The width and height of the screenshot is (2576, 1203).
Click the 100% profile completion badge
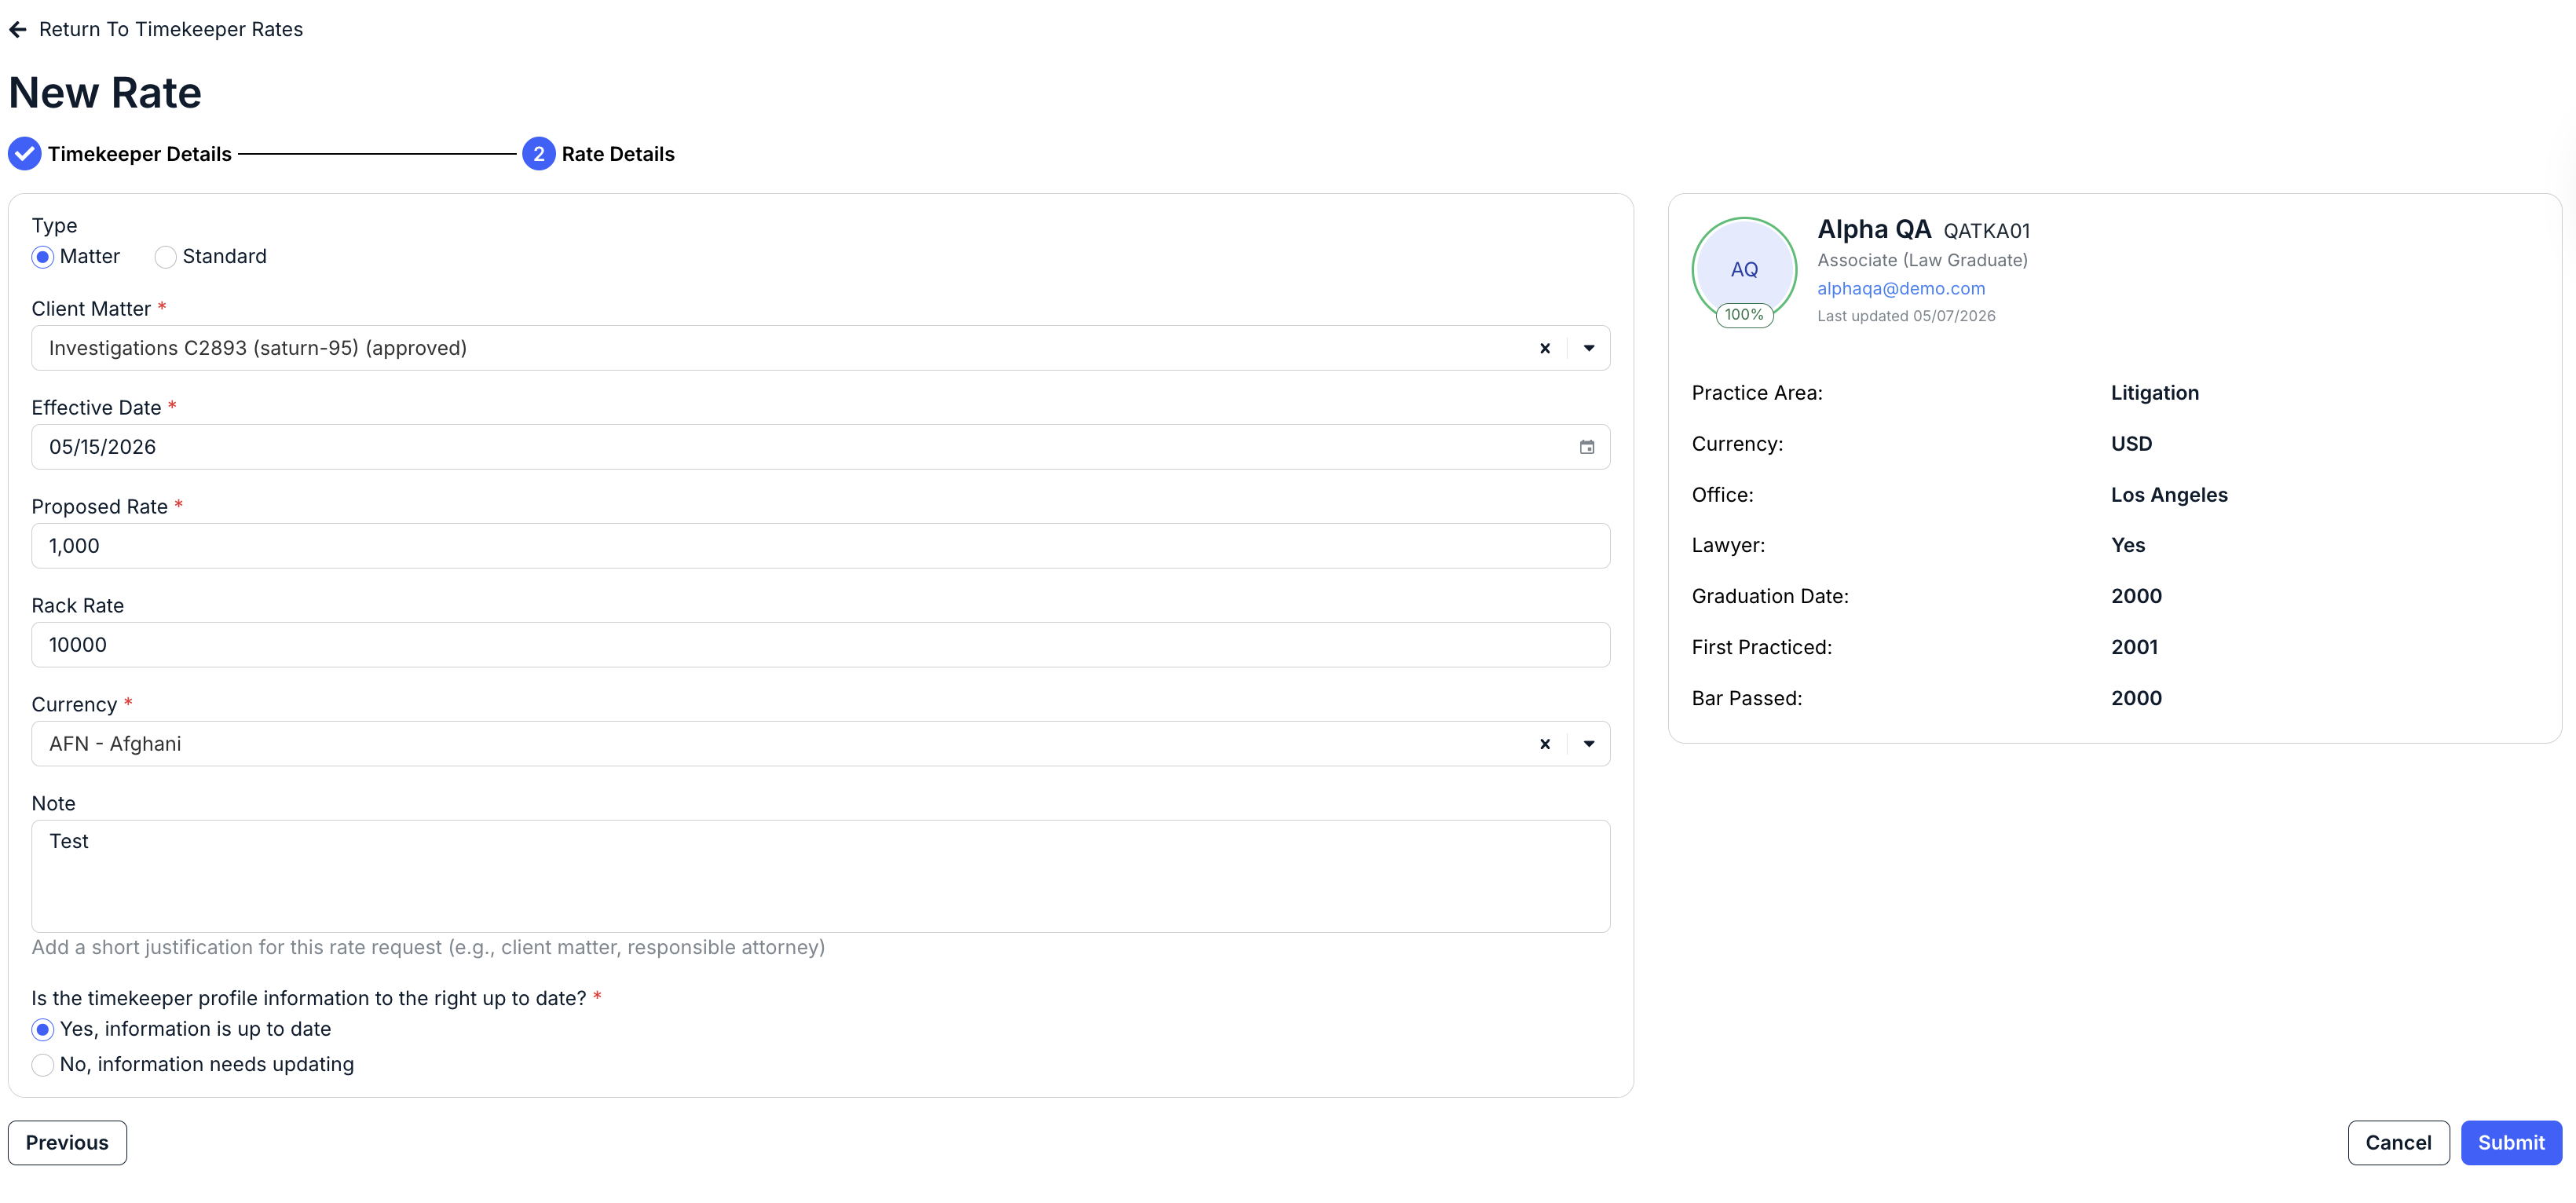point(1743,315)
